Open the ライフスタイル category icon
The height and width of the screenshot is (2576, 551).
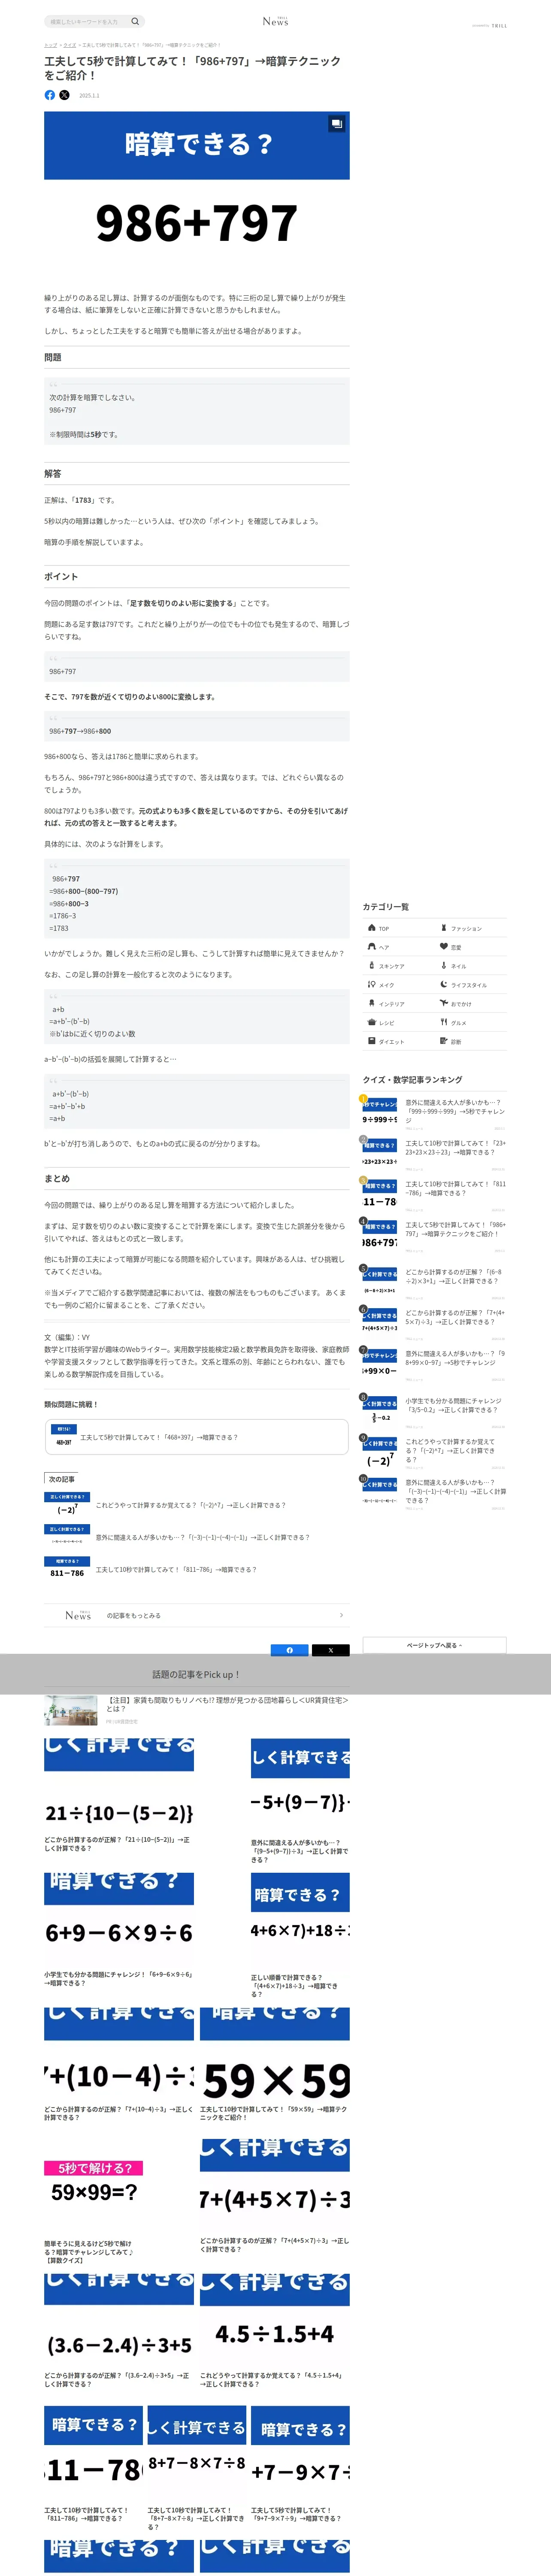coord(444,984)
